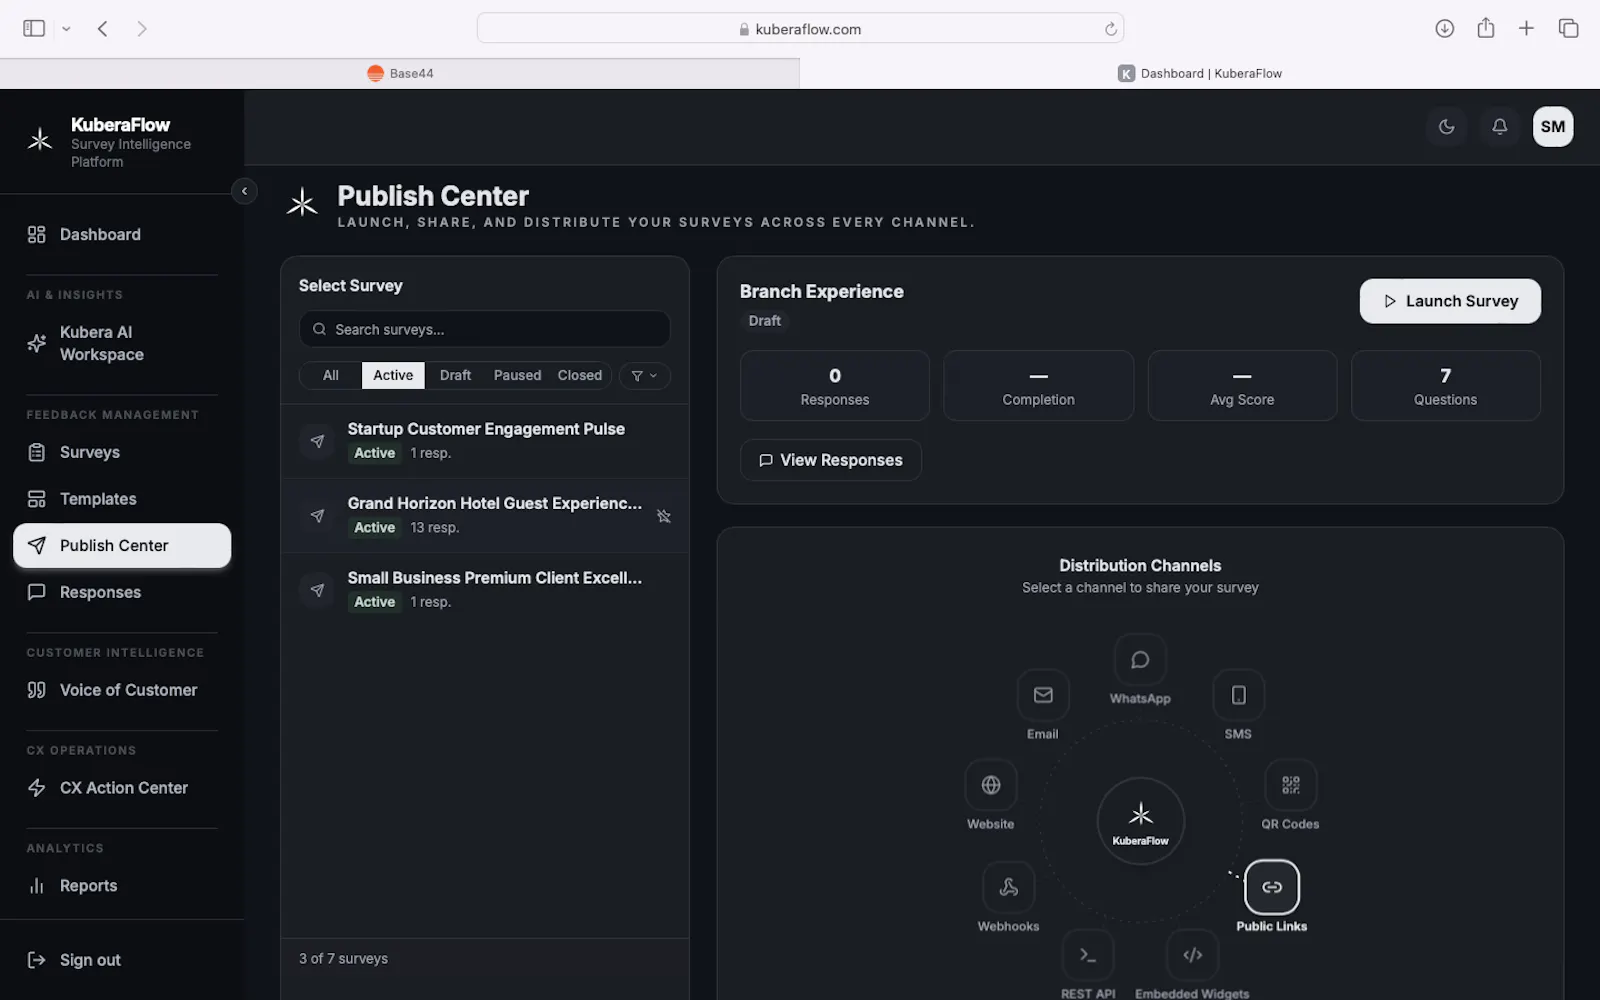Click the 0 Responses stat card

pos(835,386)
